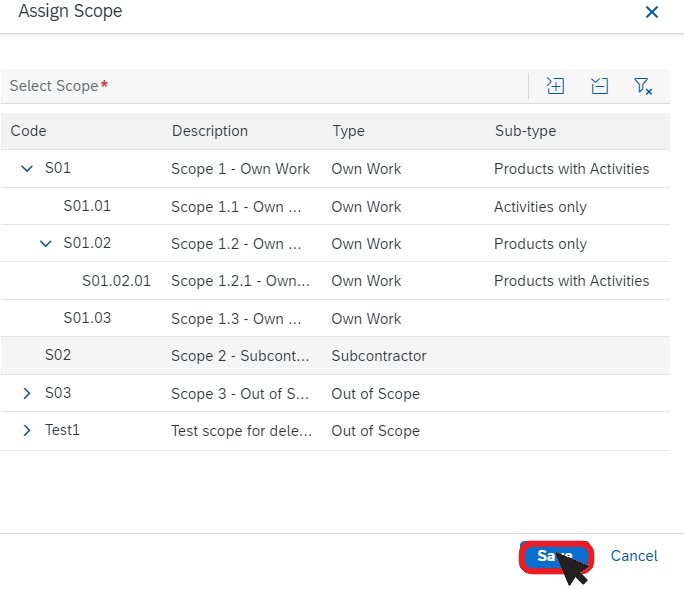Click the Sub-type column header
Image resolution: width=684 pixels, height=590 pixels.
pyautogui.click(x=525, y=131)
